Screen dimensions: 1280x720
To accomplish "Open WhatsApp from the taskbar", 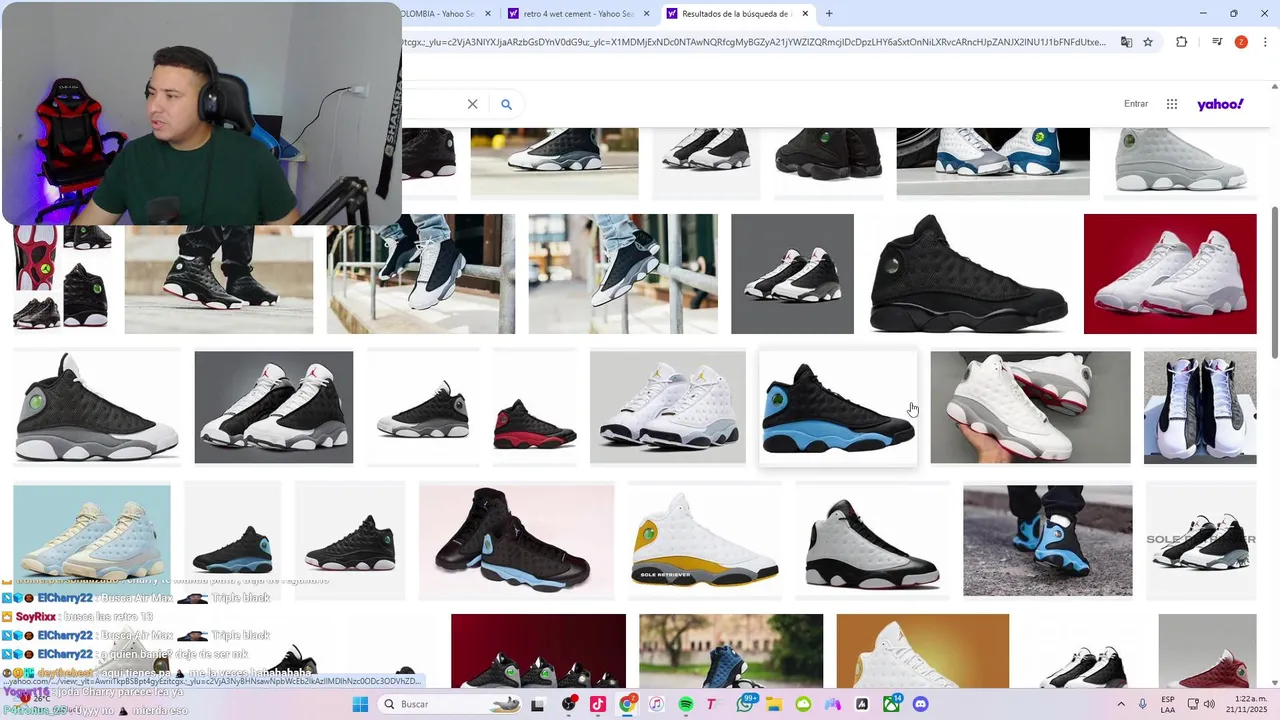I will 745,704.
